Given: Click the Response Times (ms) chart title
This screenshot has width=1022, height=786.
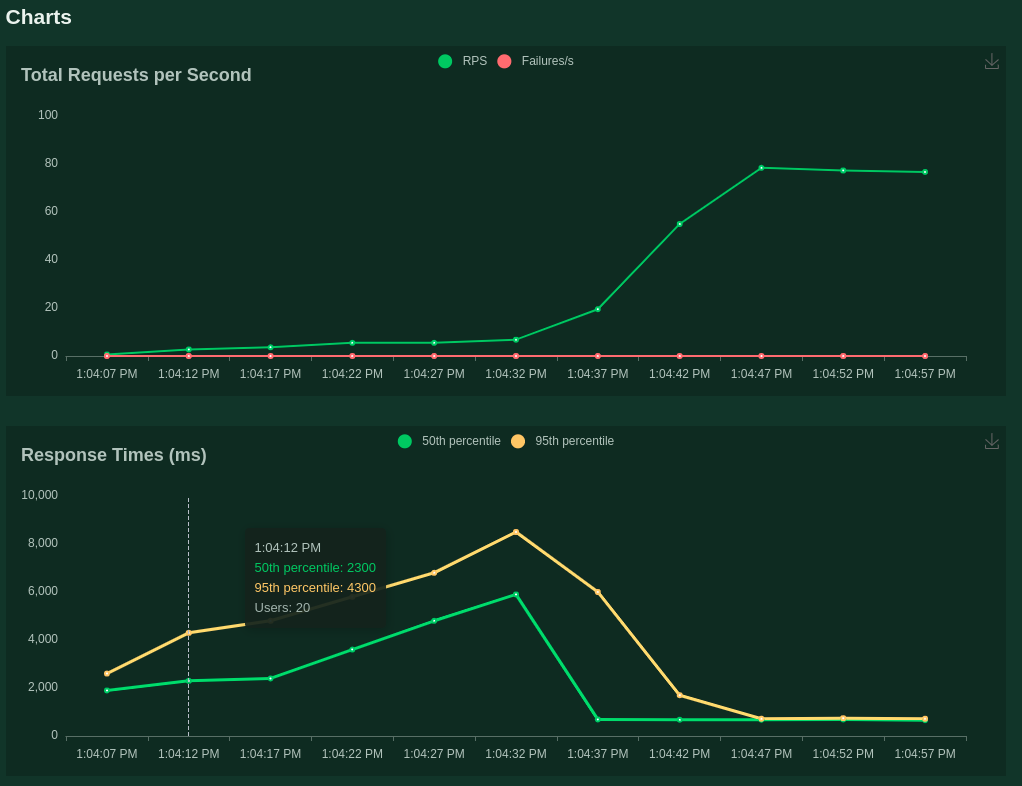Looking at the screenshot, I should 113,455.
